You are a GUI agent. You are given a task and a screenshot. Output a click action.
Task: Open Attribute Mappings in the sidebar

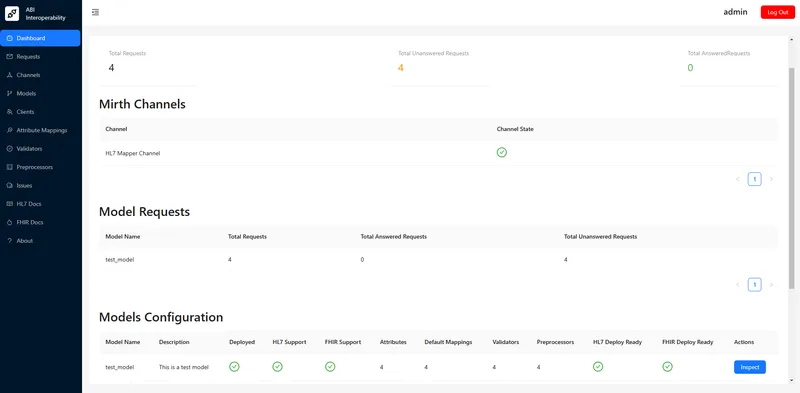click(40, 130)
